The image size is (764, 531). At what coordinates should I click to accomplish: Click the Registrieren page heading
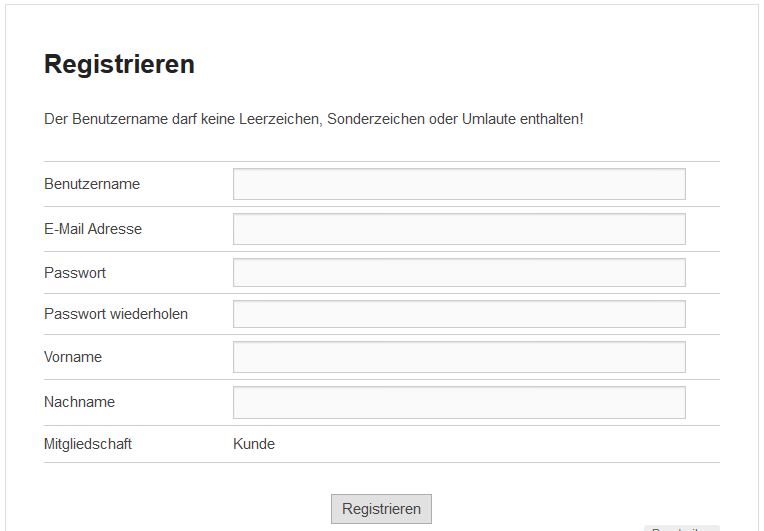pyautogui.click(x=119, y=65)
